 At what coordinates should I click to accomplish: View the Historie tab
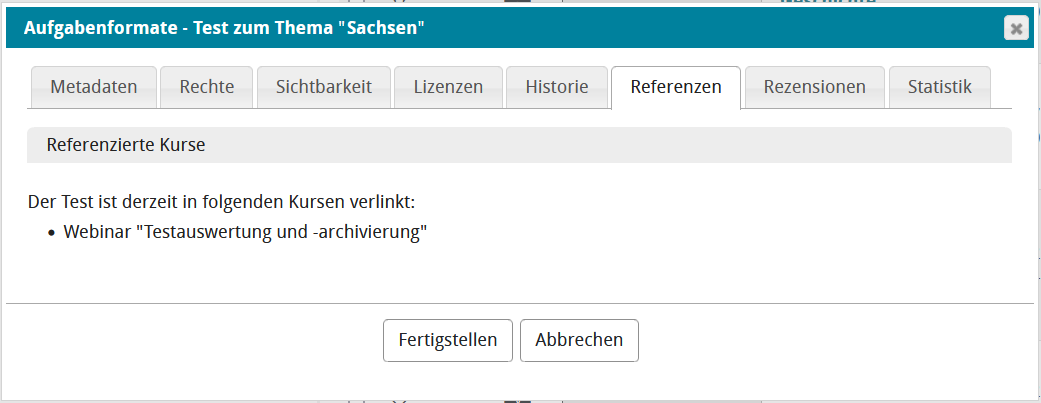click(x=557, y=87)
